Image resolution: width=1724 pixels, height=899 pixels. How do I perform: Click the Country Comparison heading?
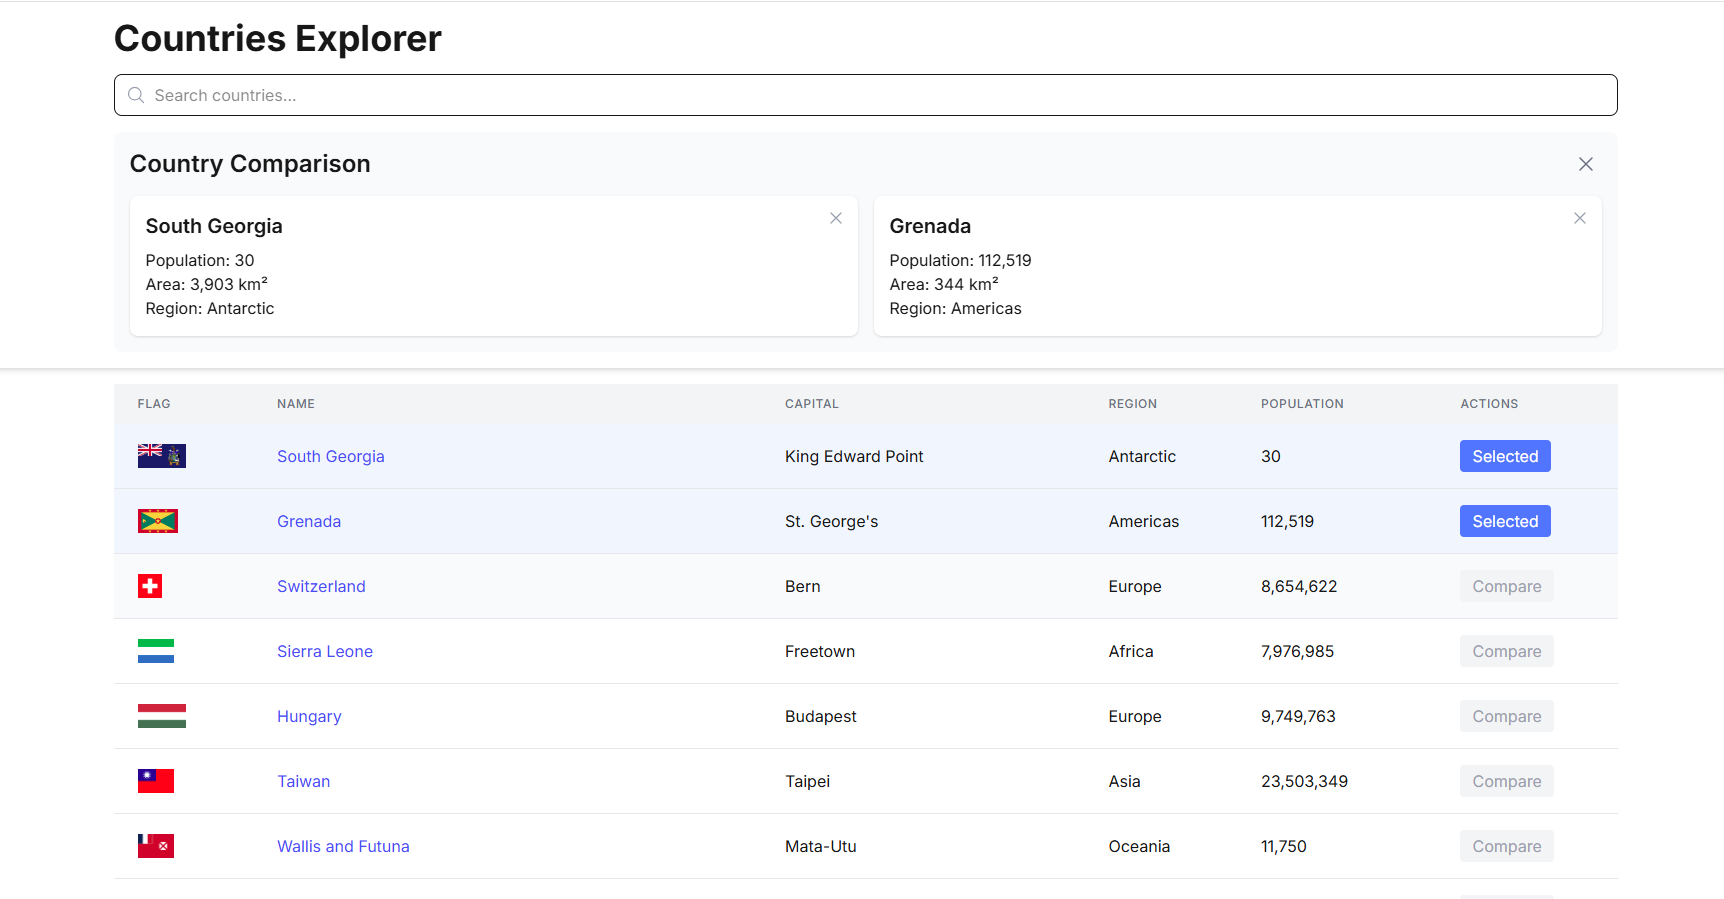(x=250, y=164)
